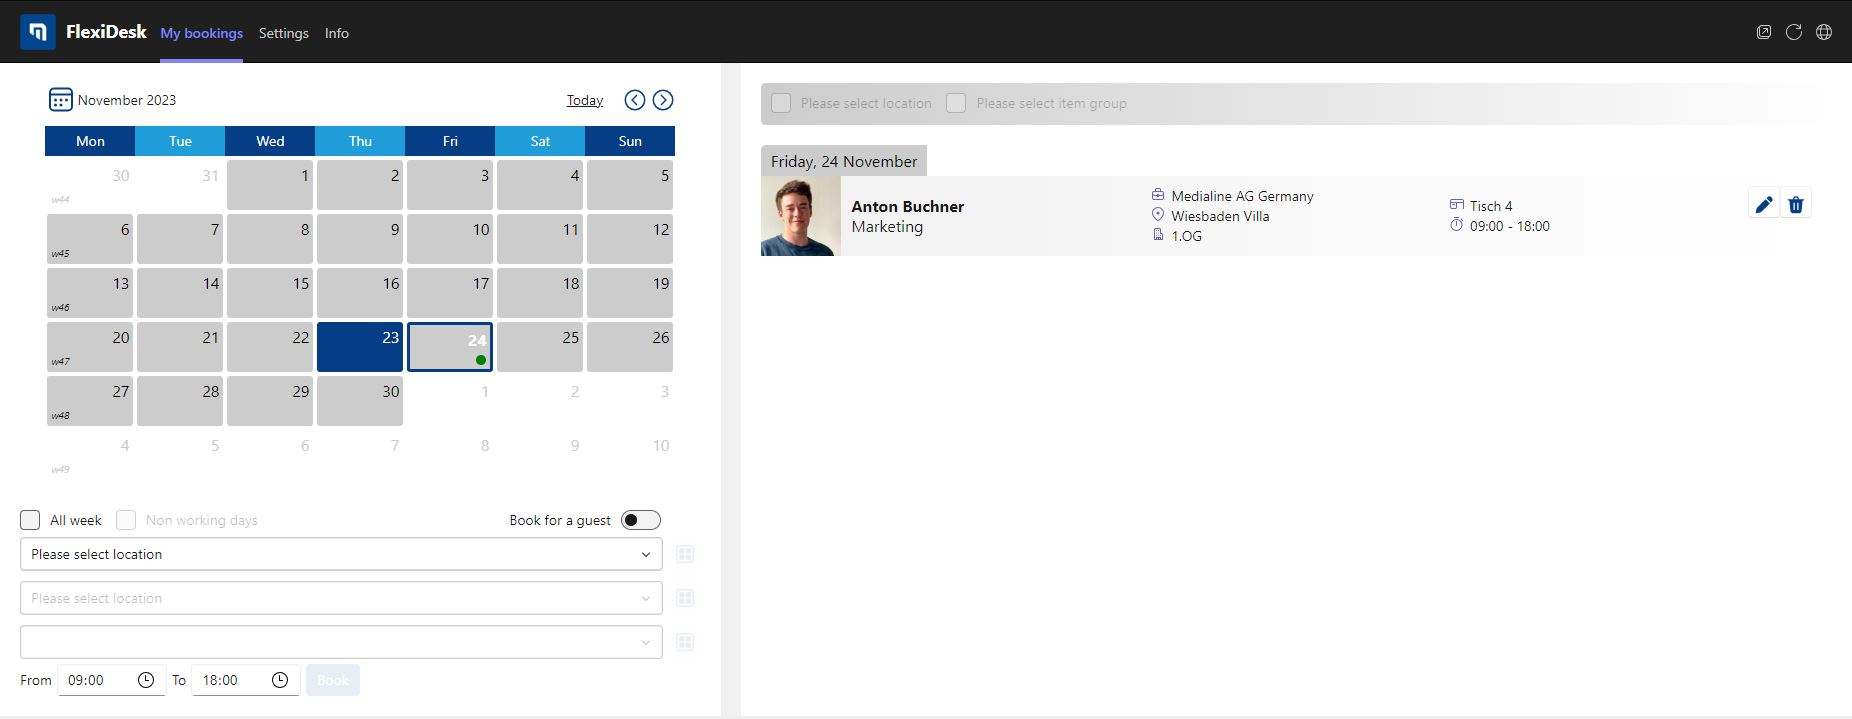Go to next month arrow
Screen dimensions: 1852x719
663,100
